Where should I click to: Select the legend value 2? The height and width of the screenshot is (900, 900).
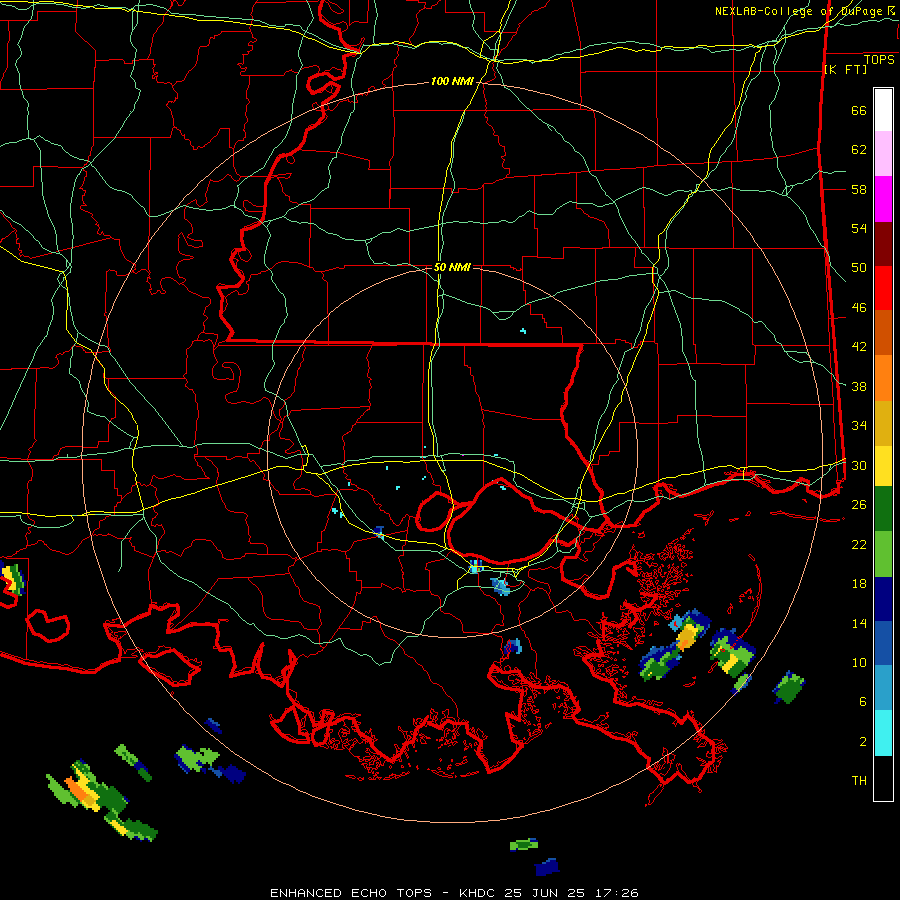(x=863, y=742)
